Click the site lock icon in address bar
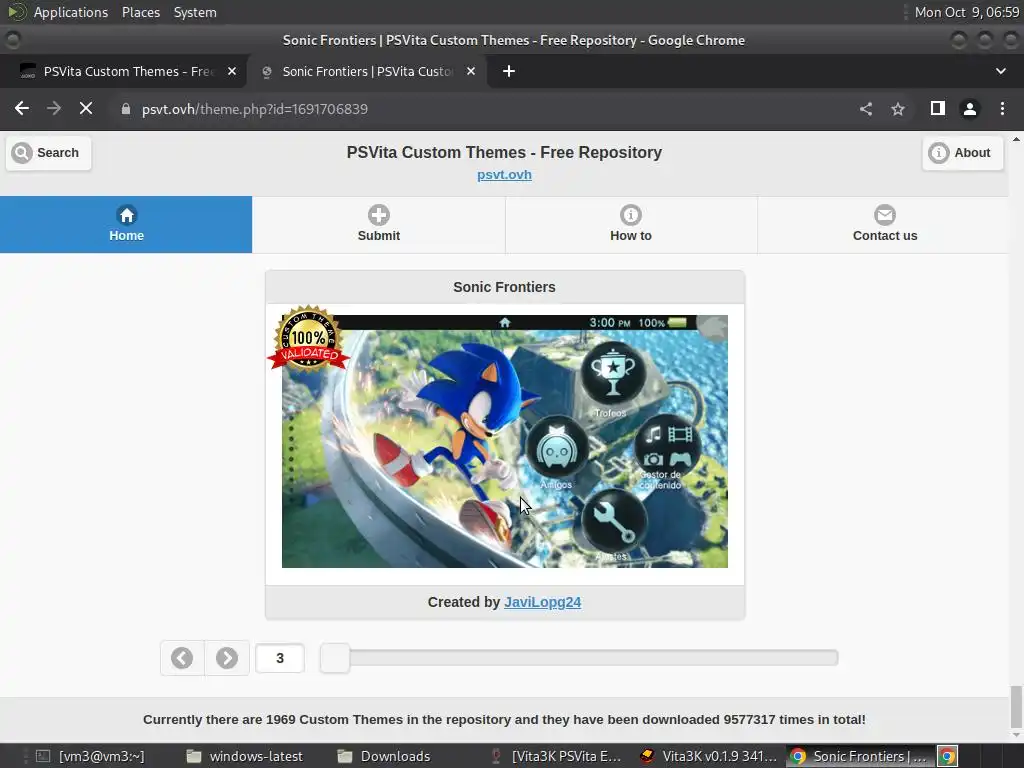Screen dimensions: 1024x768 (x=126, y=109)
